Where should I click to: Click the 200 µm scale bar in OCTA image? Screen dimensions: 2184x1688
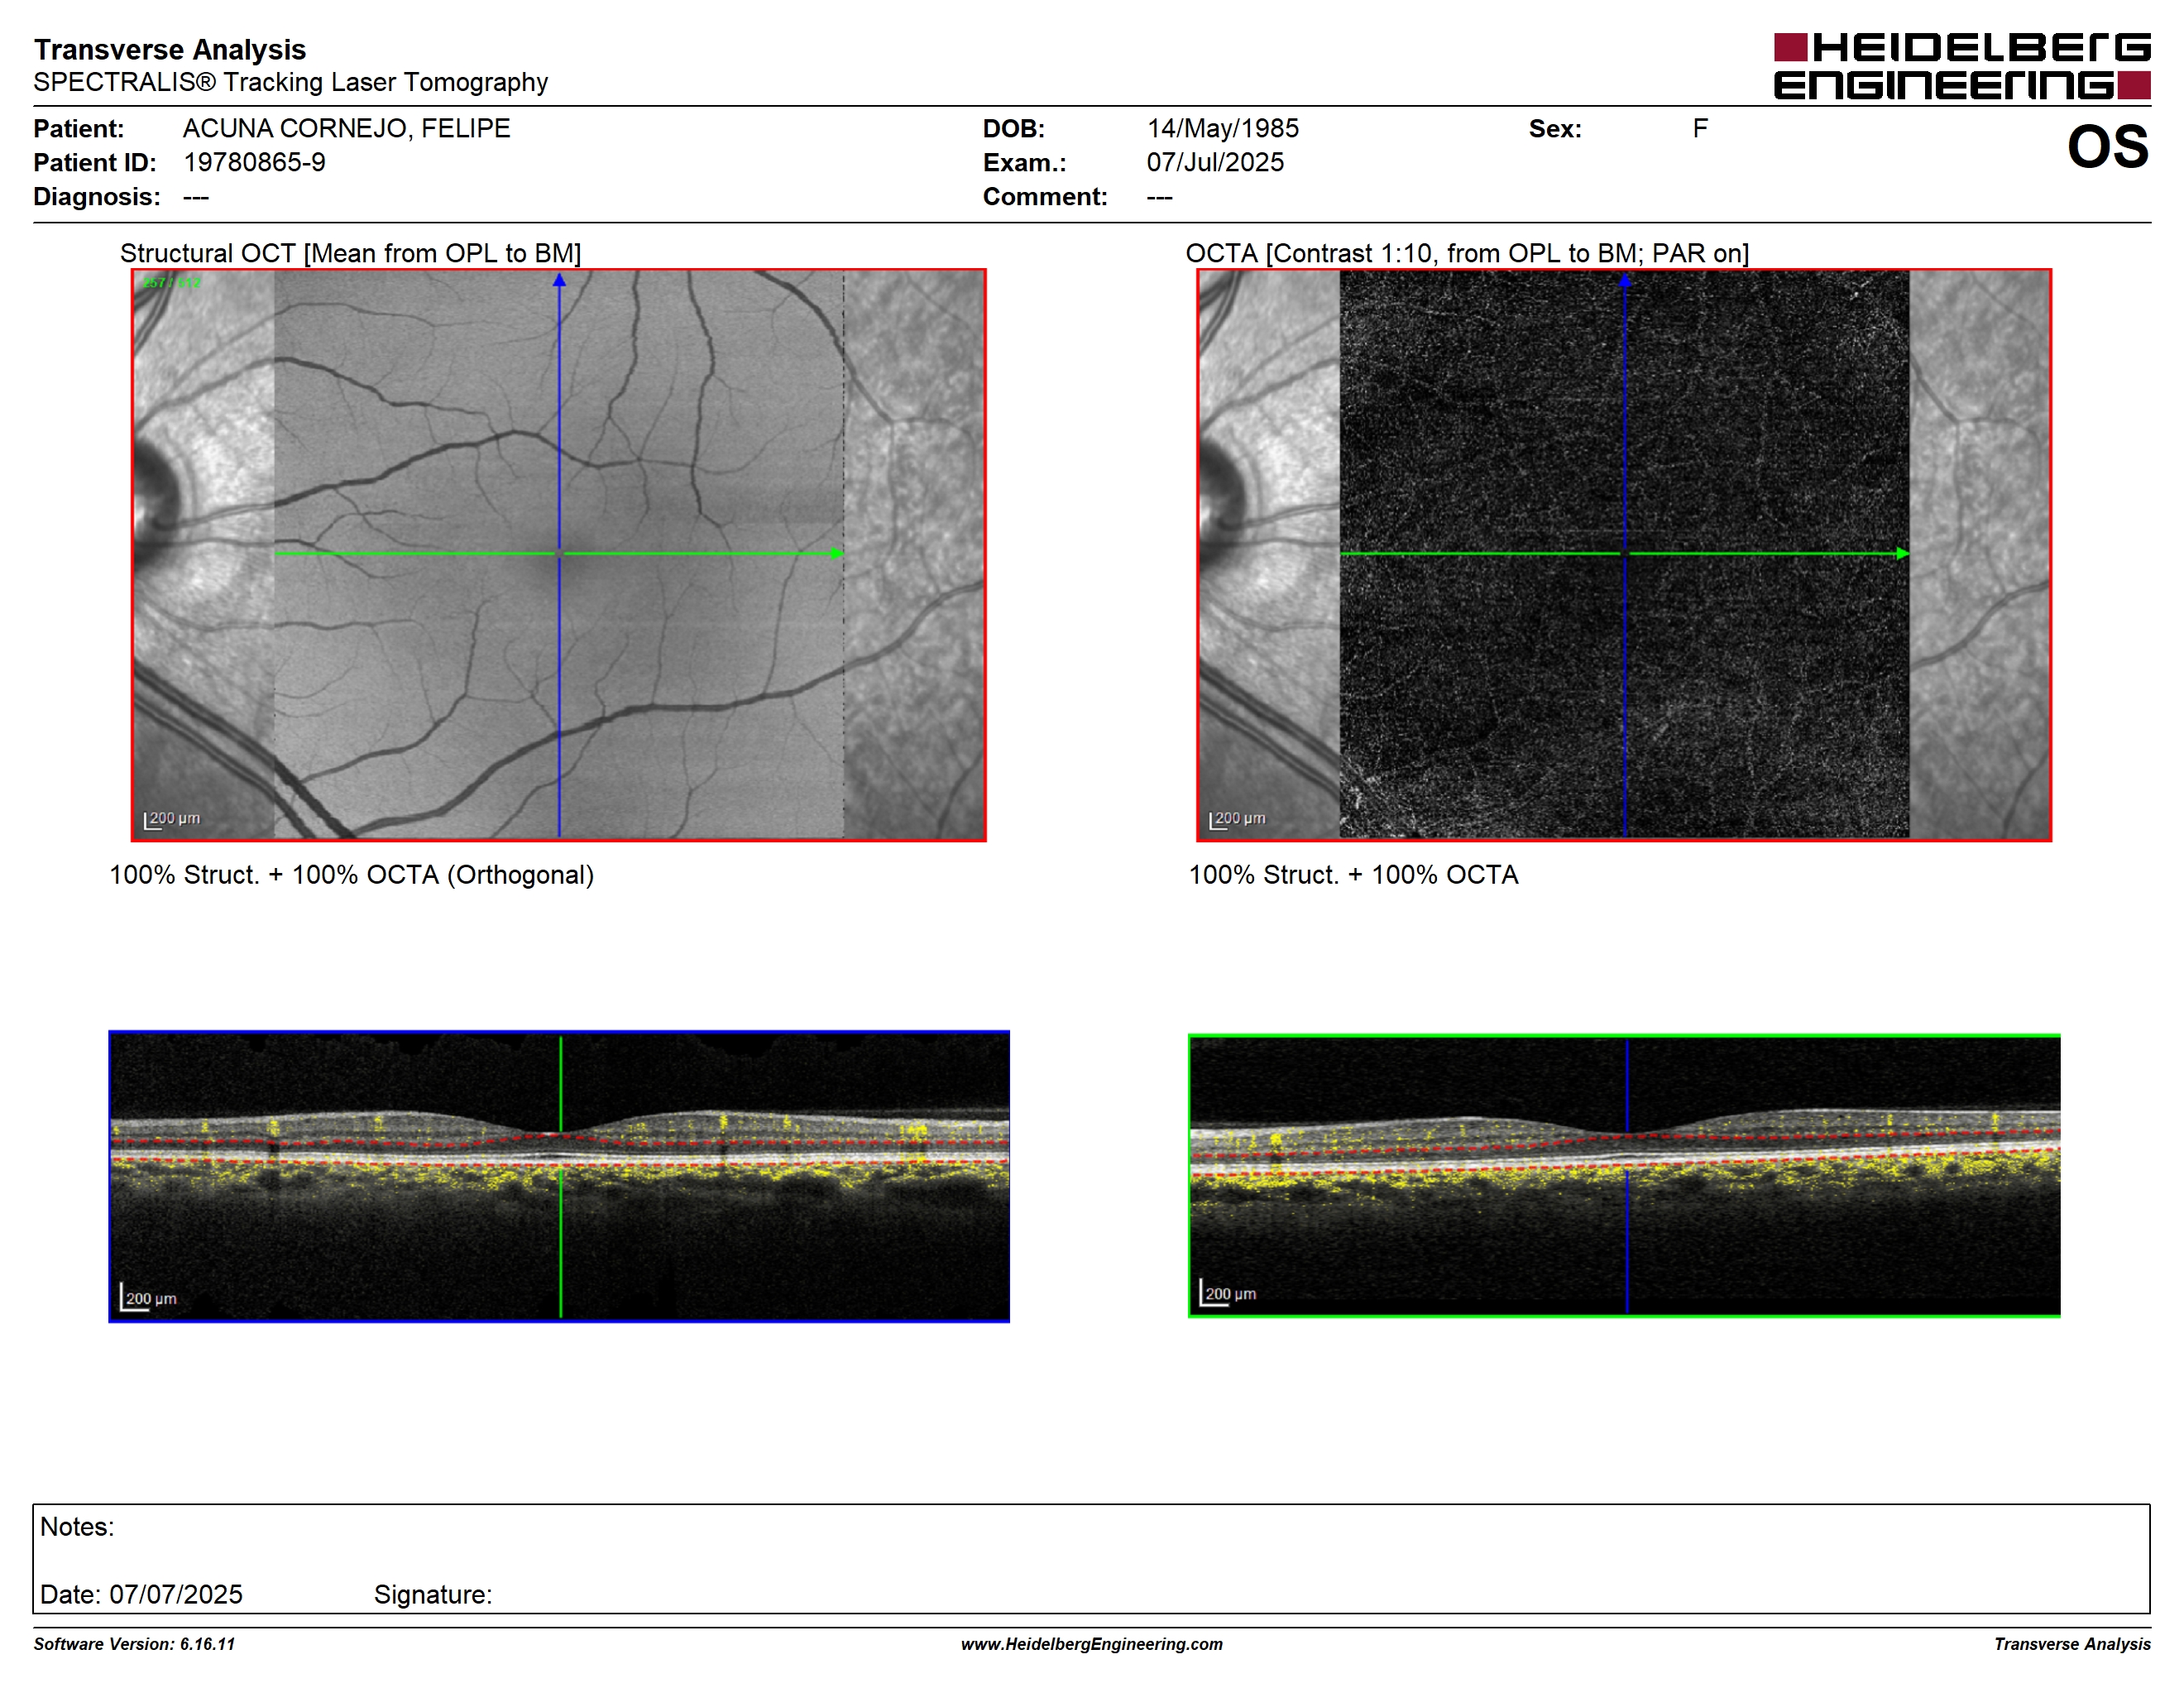point(1237,820)
